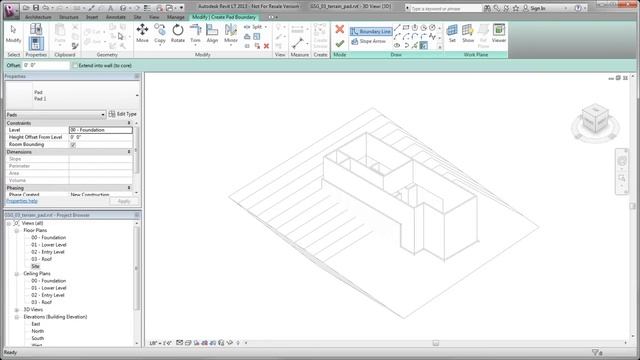Collapse the Constraints section
The image size is (640, 360).
pyautogui.click(x=129, y=123)
